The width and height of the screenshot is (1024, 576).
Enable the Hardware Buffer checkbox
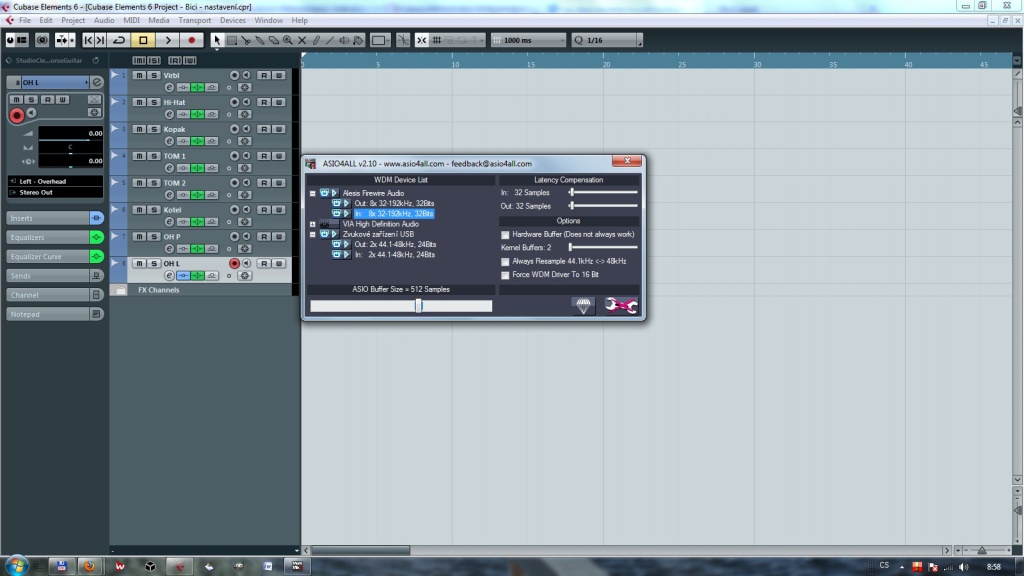click(505, 234)
